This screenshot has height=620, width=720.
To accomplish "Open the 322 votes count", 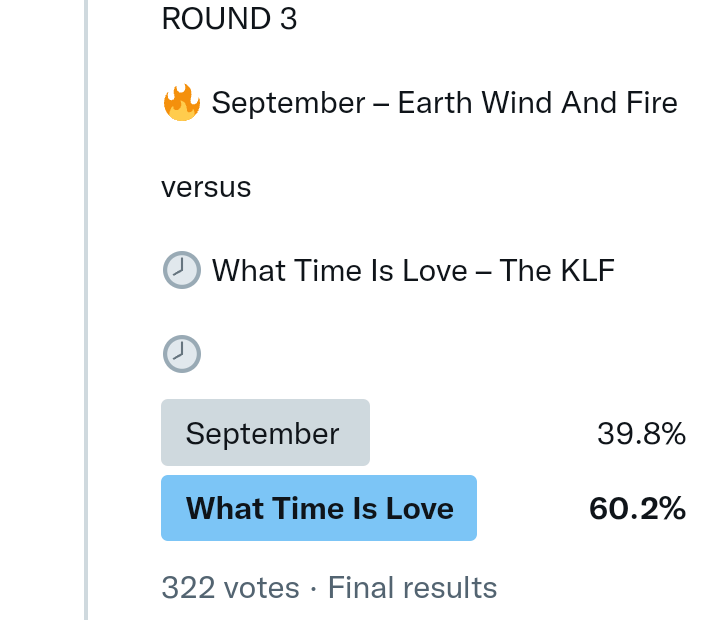I will tap(230, 587).
